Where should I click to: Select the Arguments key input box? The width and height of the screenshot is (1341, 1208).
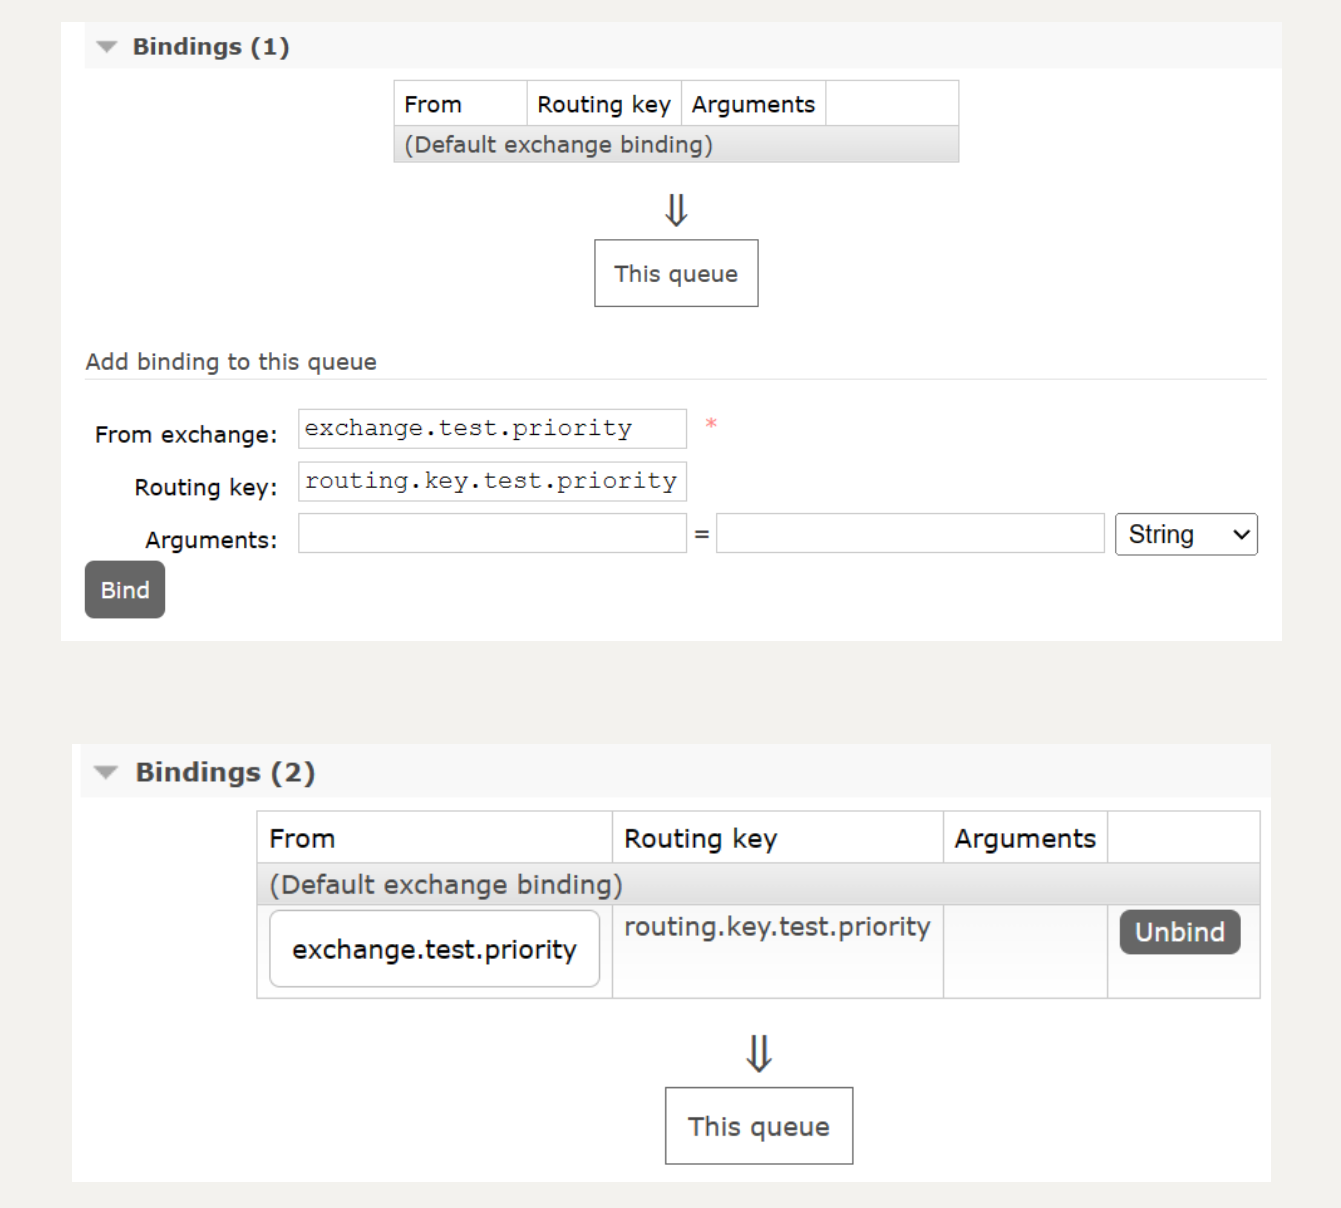click(492, 534)
